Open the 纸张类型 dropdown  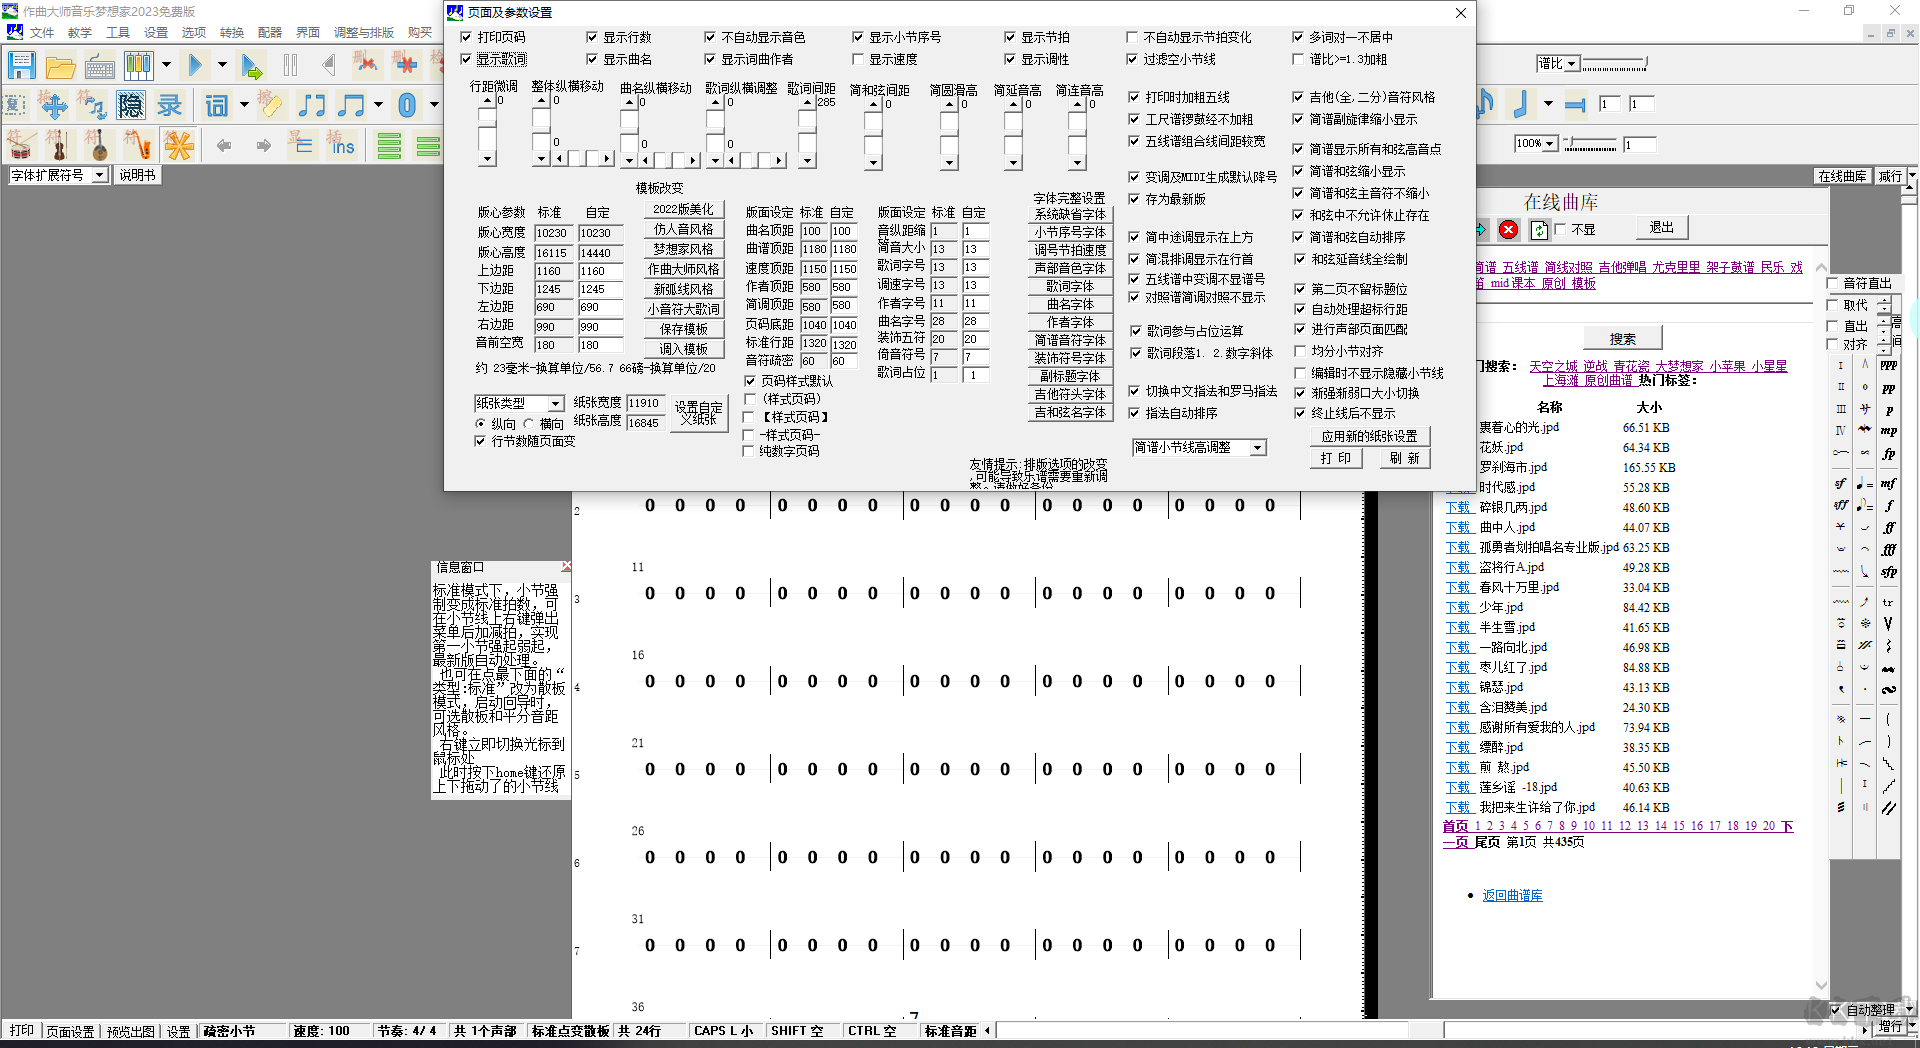556,403
